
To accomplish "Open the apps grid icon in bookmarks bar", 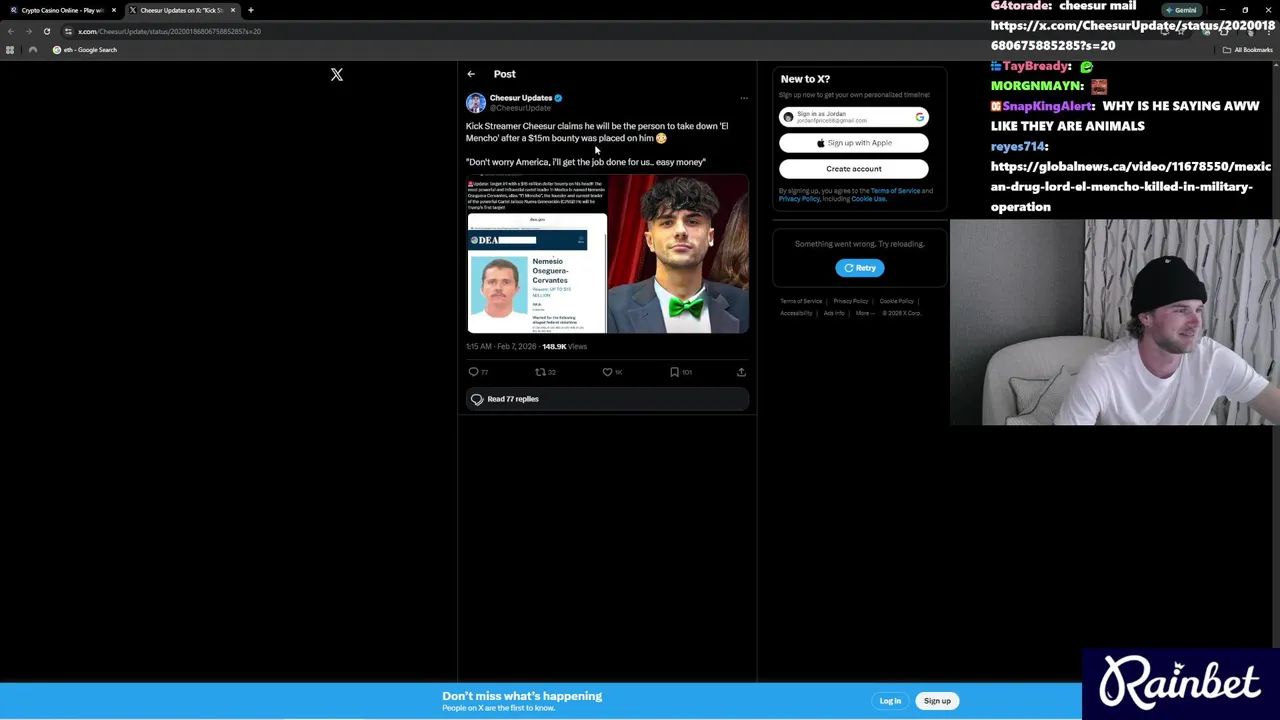I will pos(10,50).
